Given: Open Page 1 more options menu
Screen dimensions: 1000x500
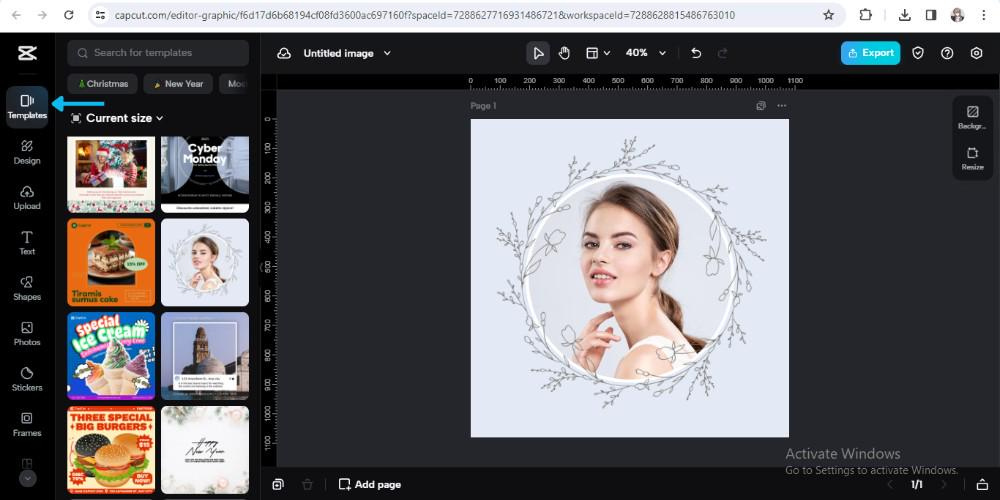Looking at the screenshot, I should (782, 106).
